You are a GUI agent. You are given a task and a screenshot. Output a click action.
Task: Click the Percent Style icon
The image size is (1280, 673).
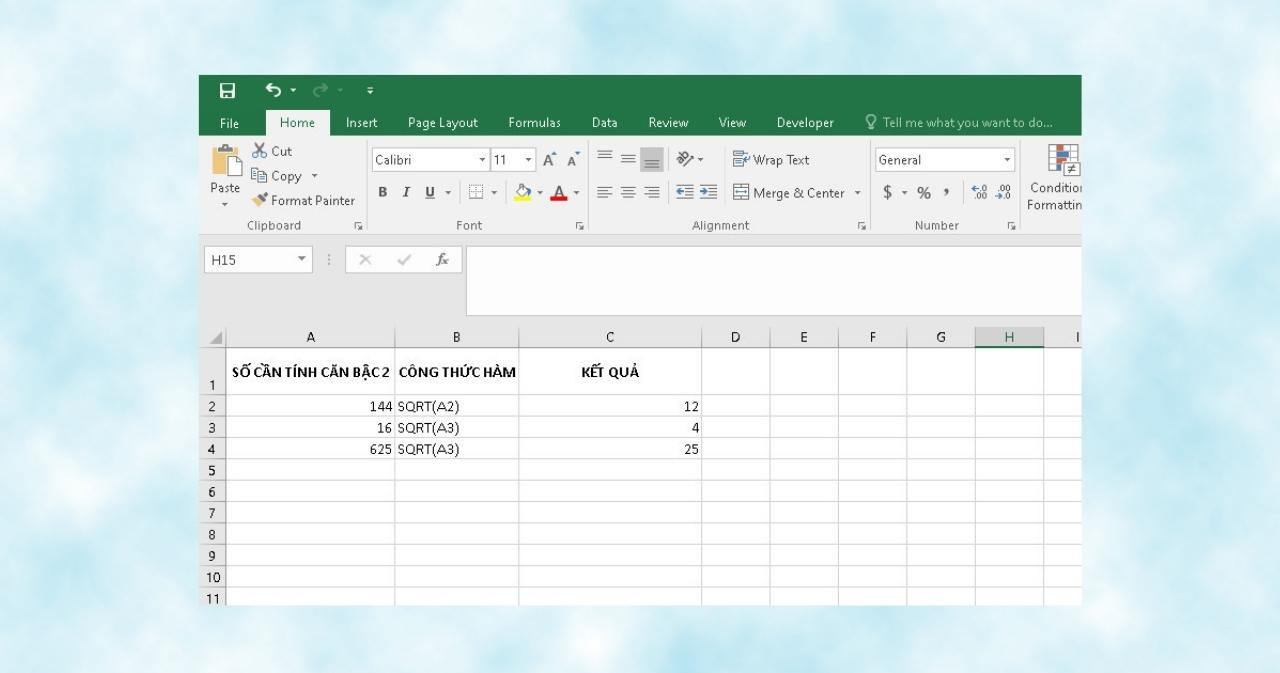(924, 193)
